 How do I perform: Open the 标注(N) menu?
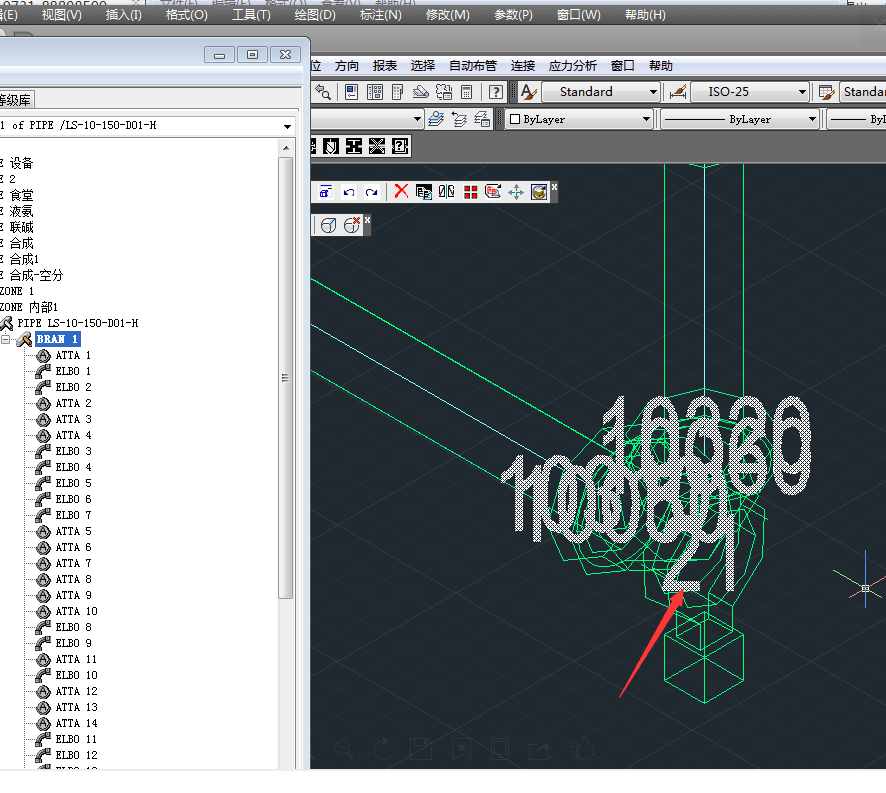tap(381, 15)
